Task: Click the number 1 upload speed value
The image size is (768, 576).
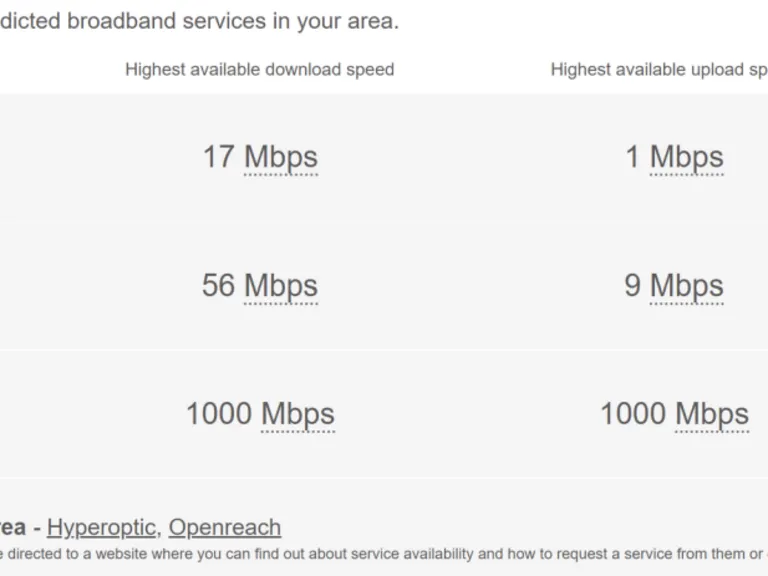Action: click(632, 157)
